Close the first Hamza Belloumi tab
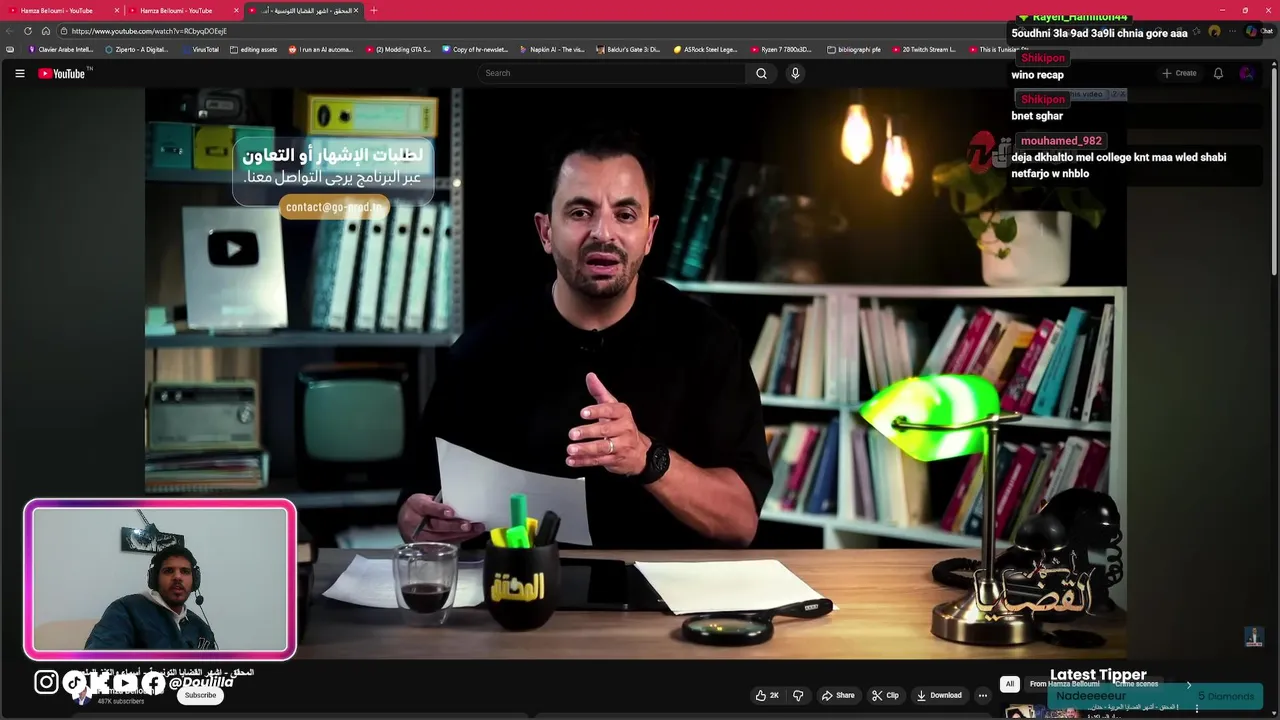The image size is (1280, 720). (x=117, y=10)
